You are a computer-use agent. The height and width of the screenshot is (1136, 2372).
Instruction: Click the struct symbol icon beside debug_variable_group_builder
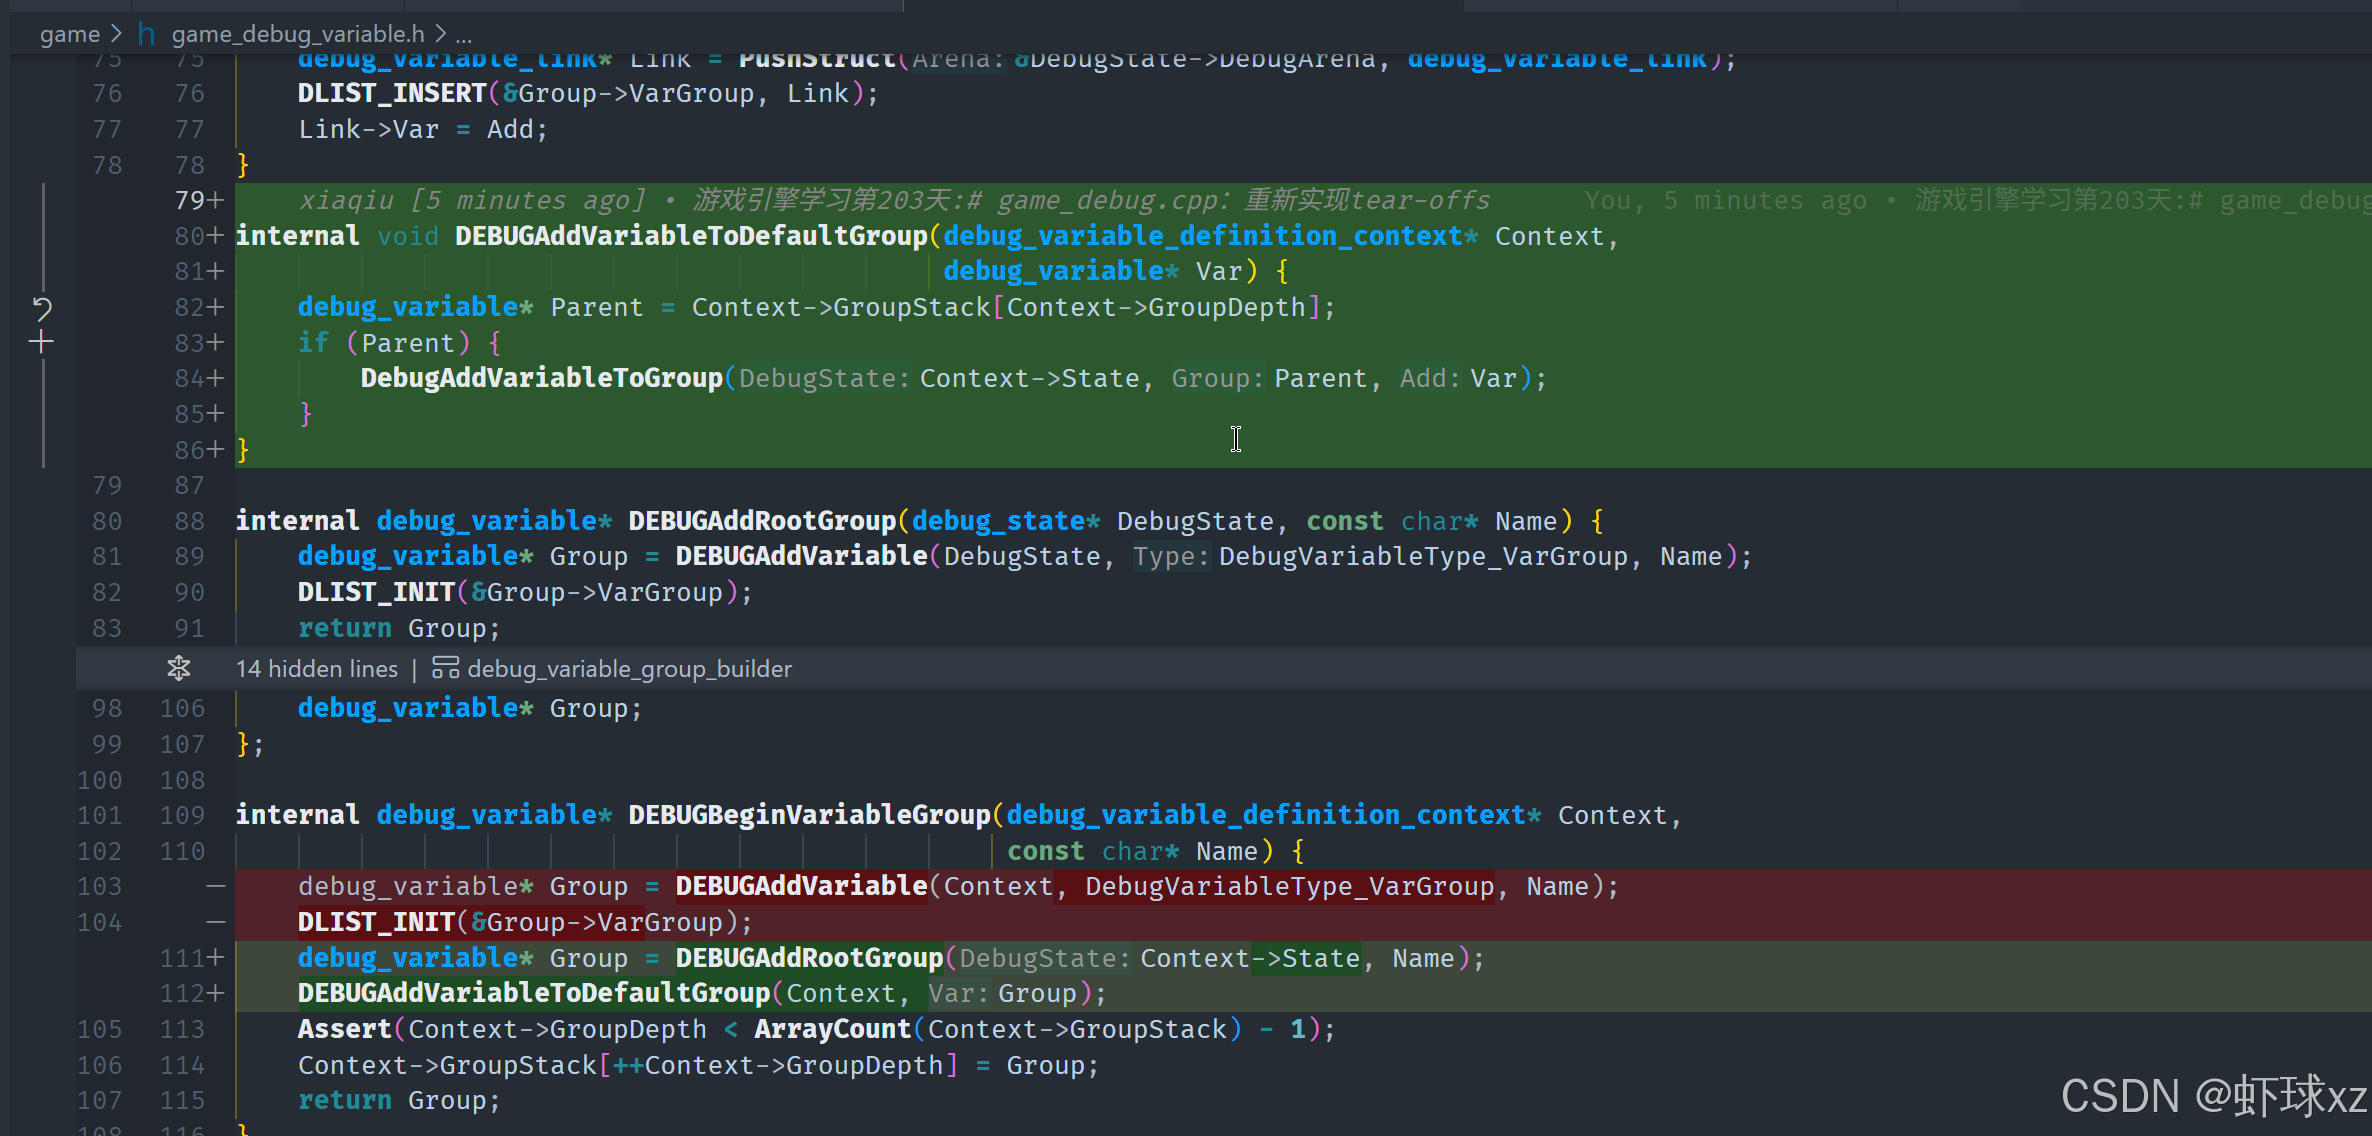(445, 668)
